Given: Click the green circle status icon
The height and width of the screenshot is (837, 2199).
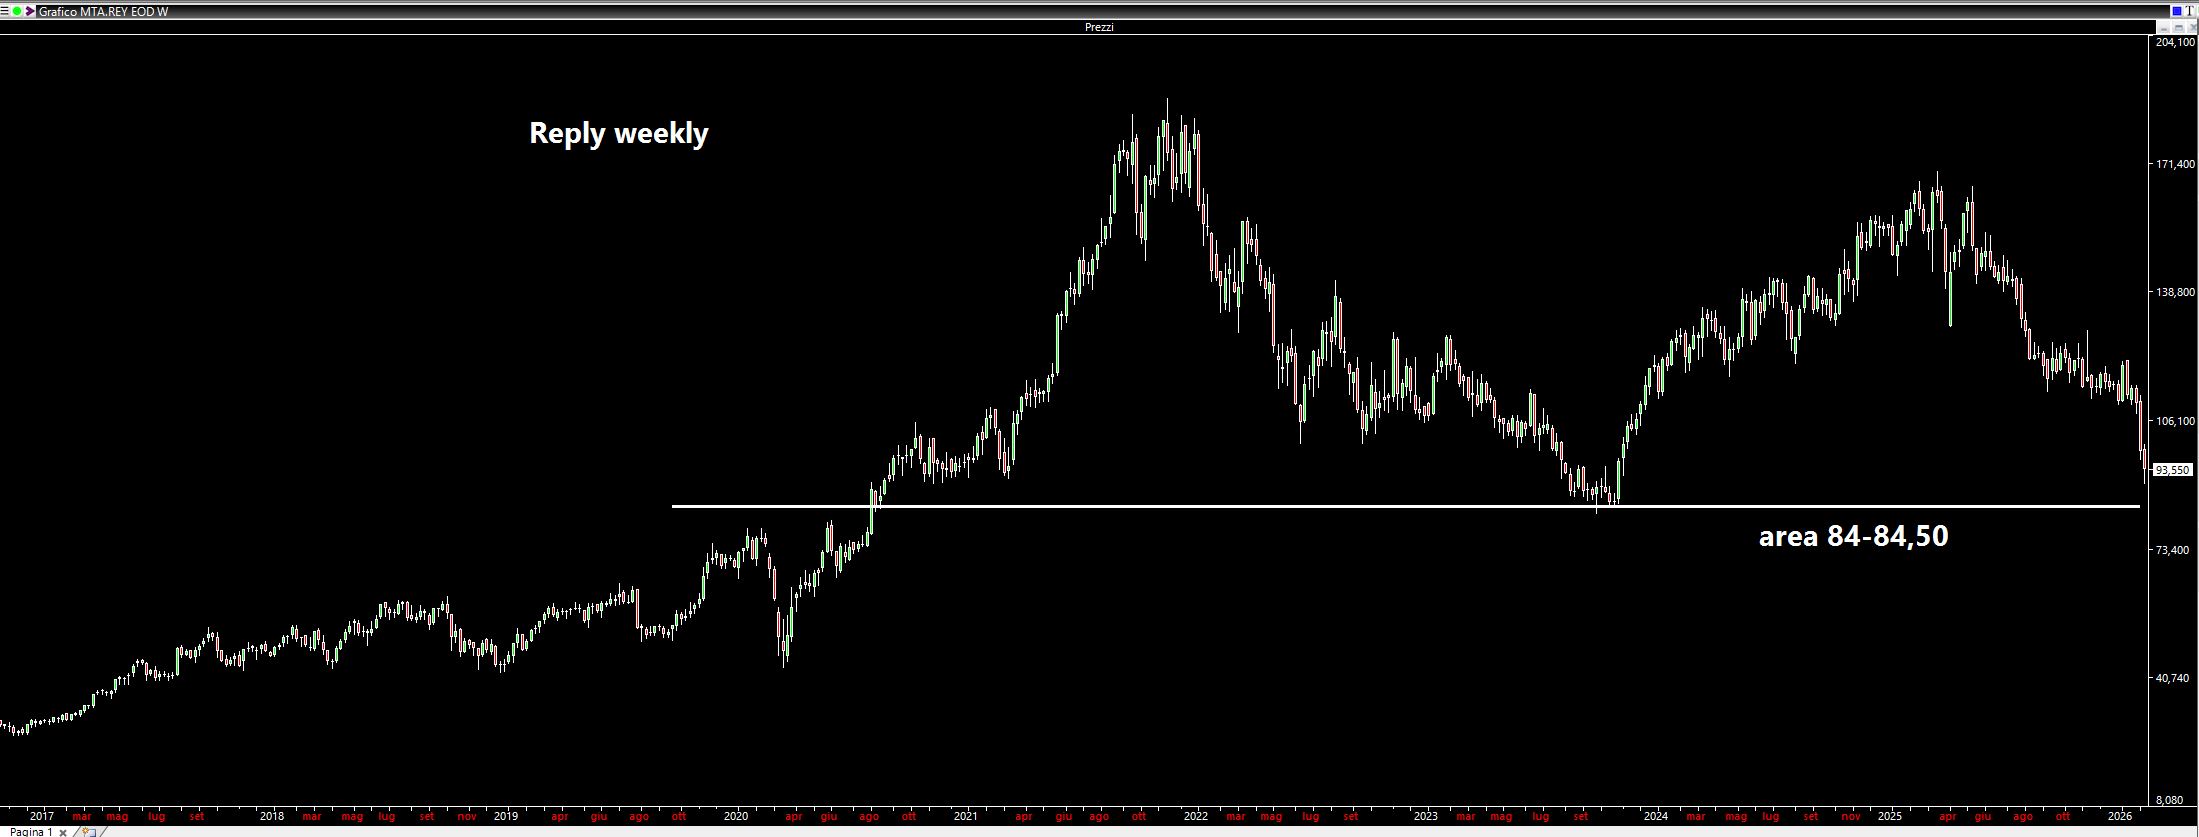Looking at the screenshot, I should pos(17,11).
